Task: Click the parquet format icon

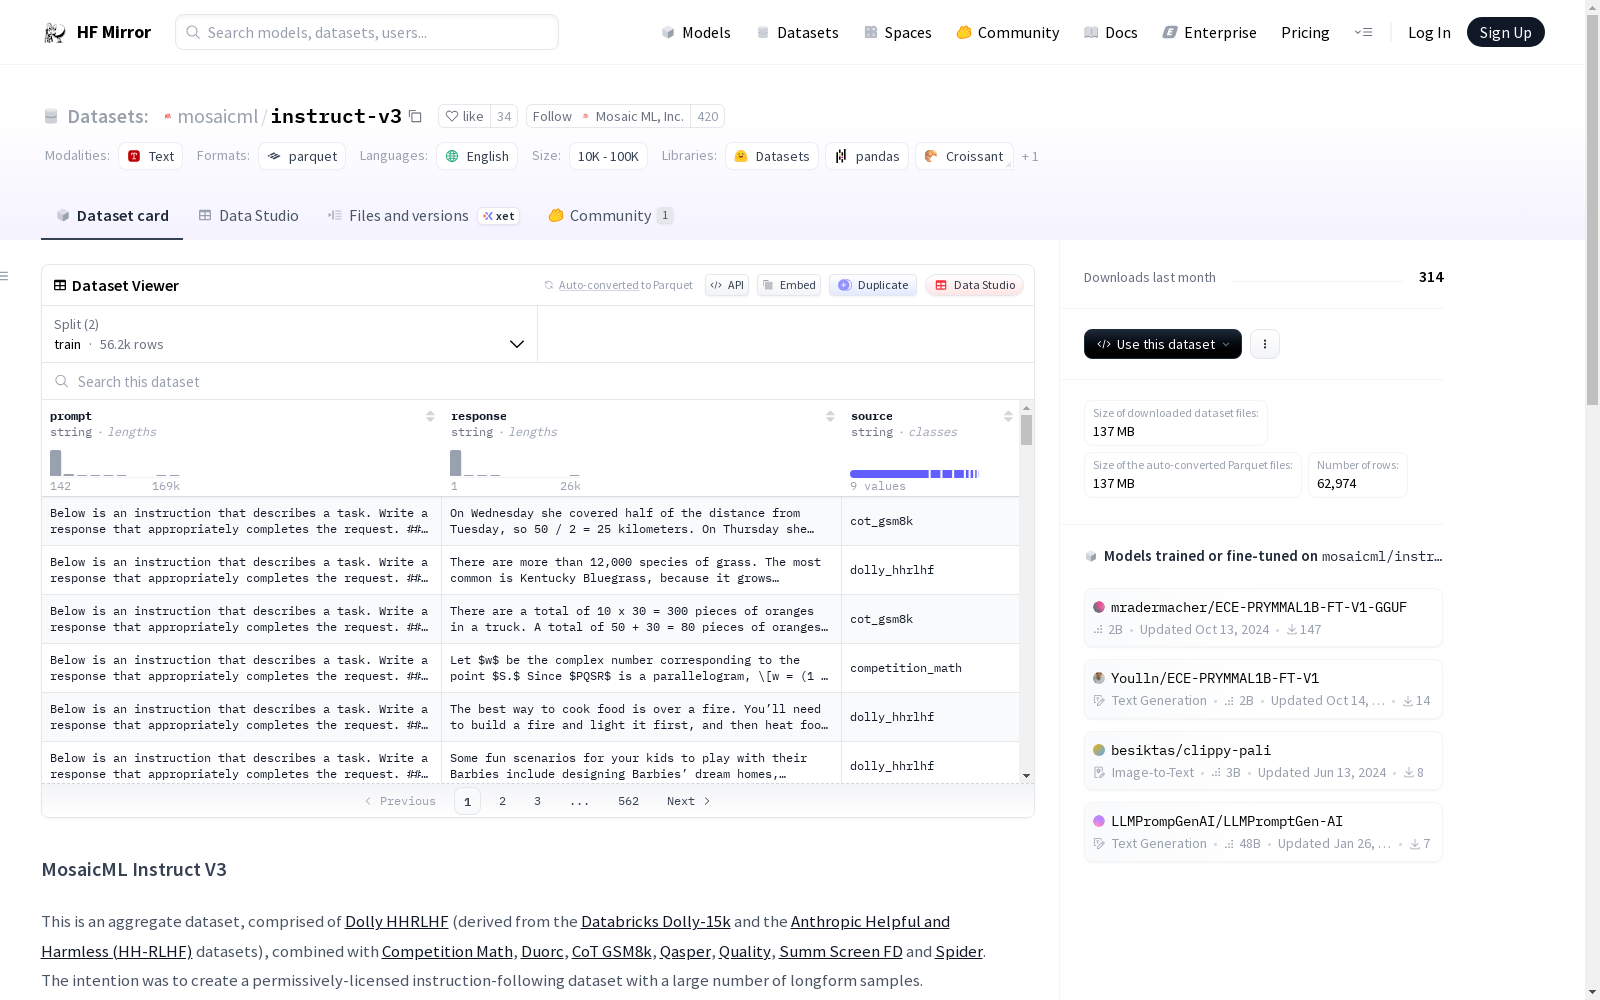Action: pyautogui.click(x=274, y=156)
